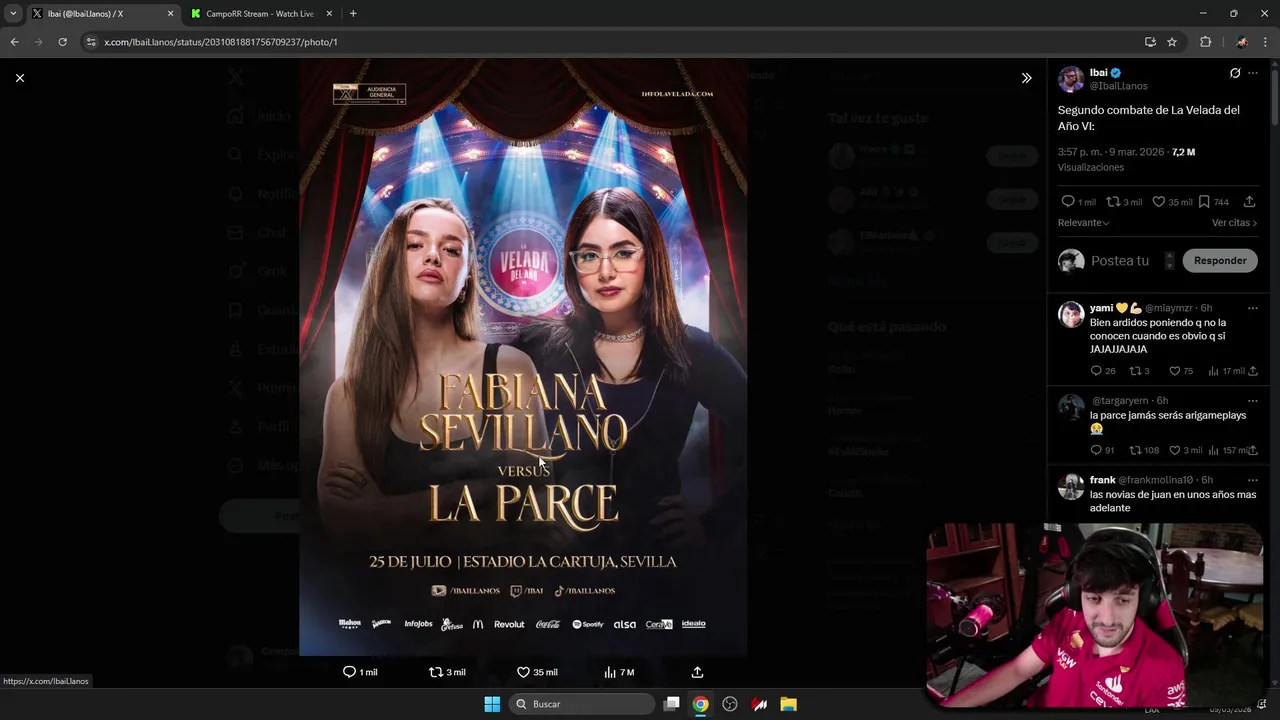
Task: Click the La Velada poster image
Action: pyautogui.click(x=523, y=357)
